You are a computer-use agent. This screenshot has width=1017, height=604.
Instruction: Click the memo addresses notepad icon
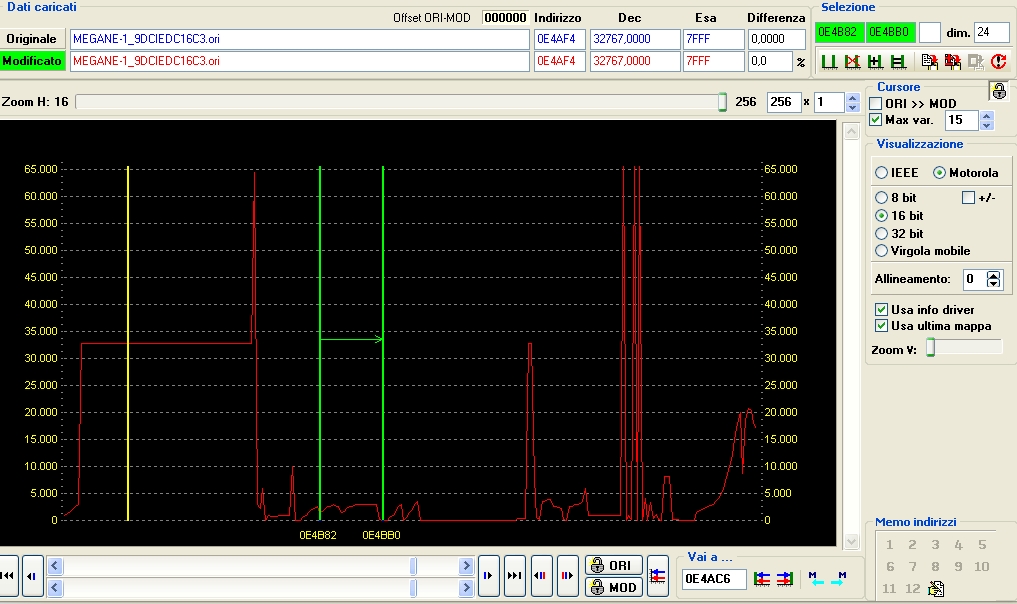click(x=936, y=588)
